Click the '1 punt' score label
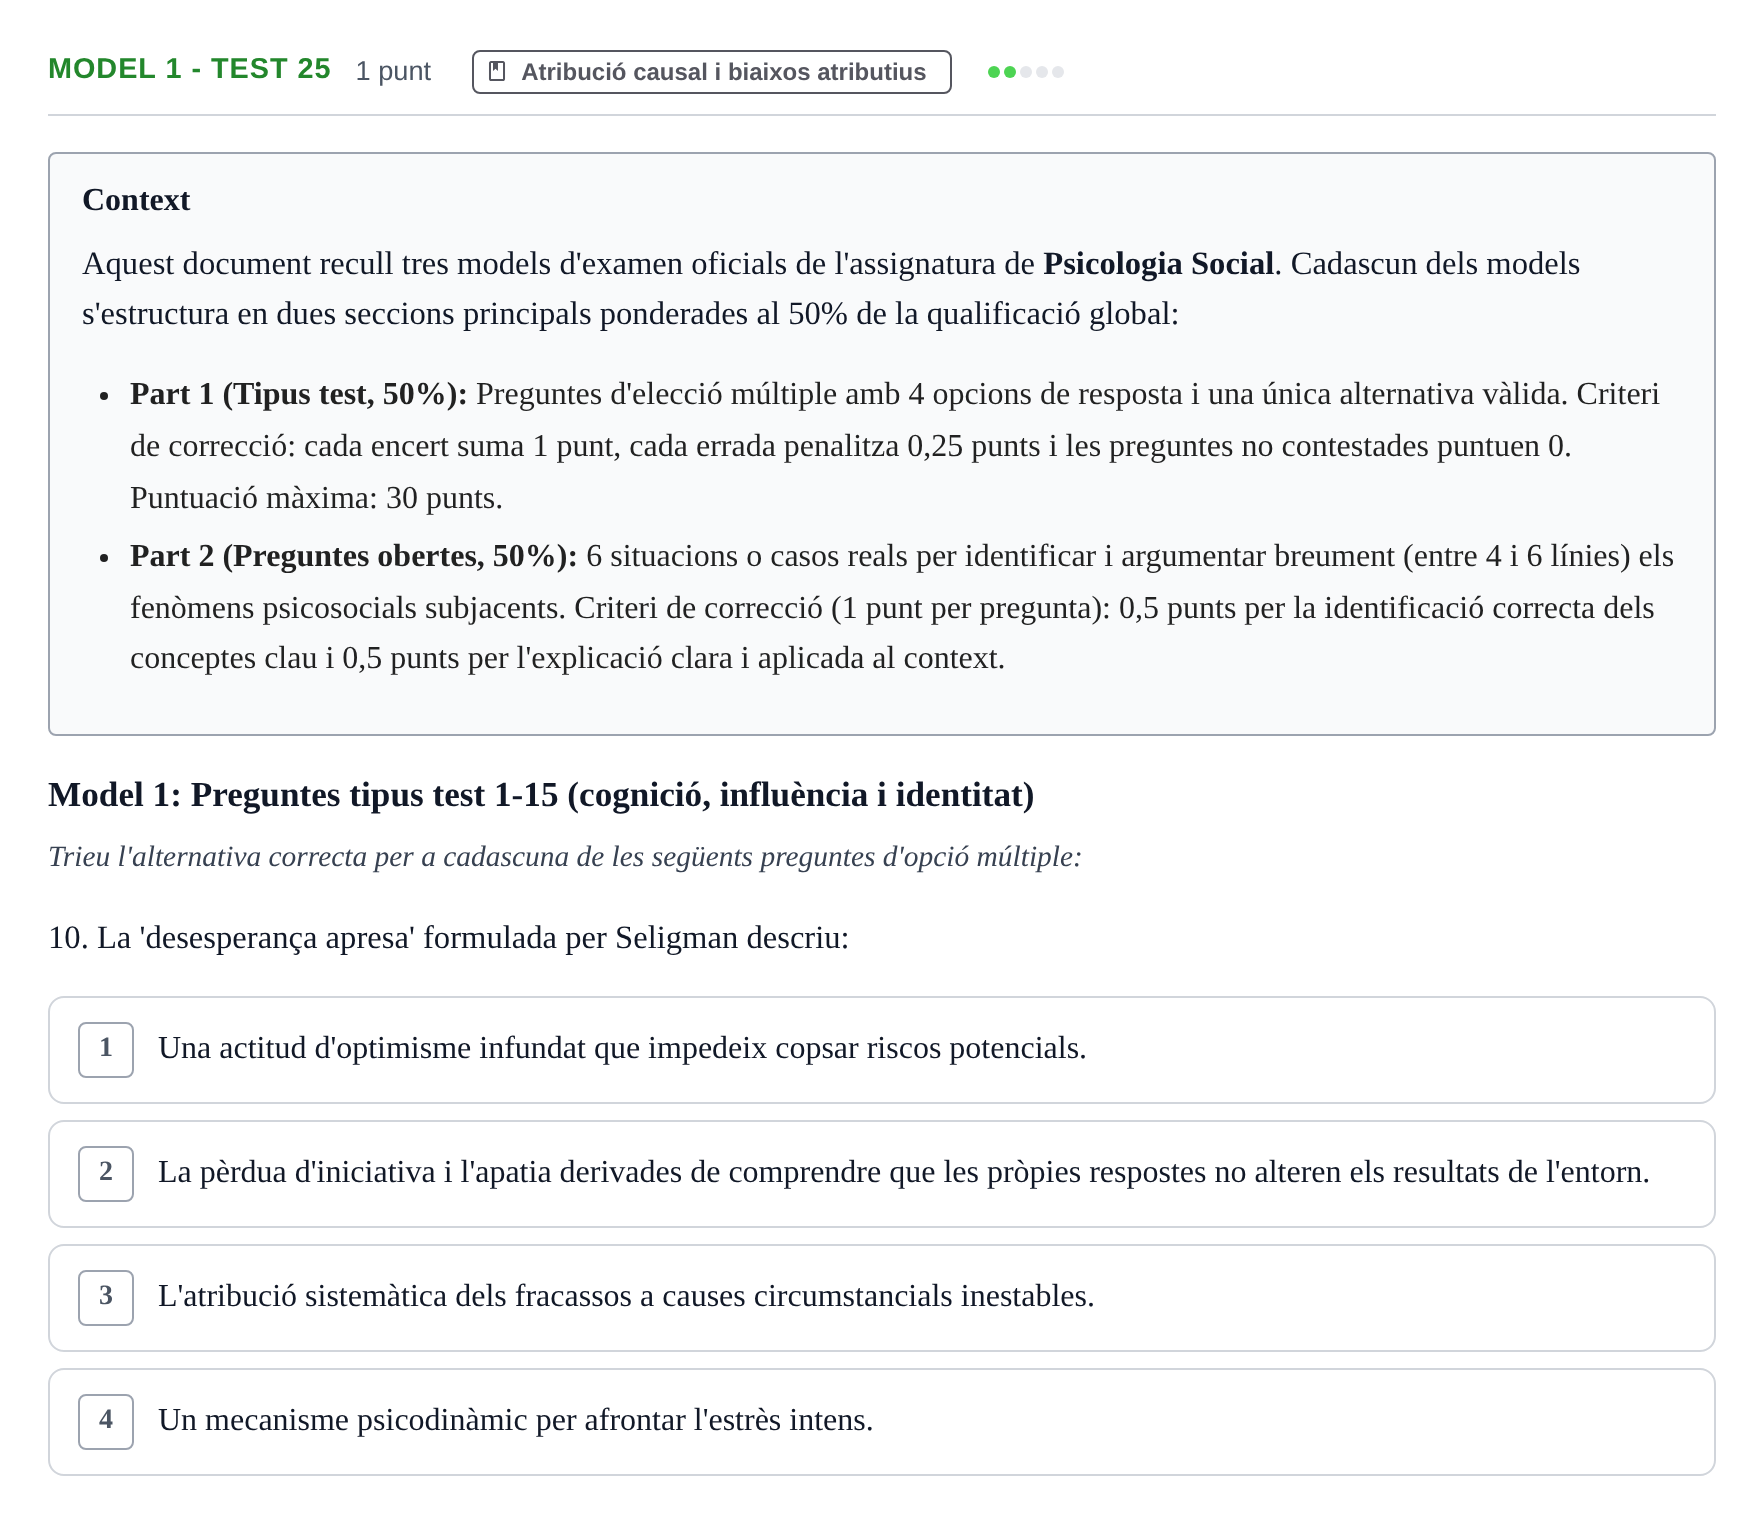The image size is (1764, 1524). 393,71
